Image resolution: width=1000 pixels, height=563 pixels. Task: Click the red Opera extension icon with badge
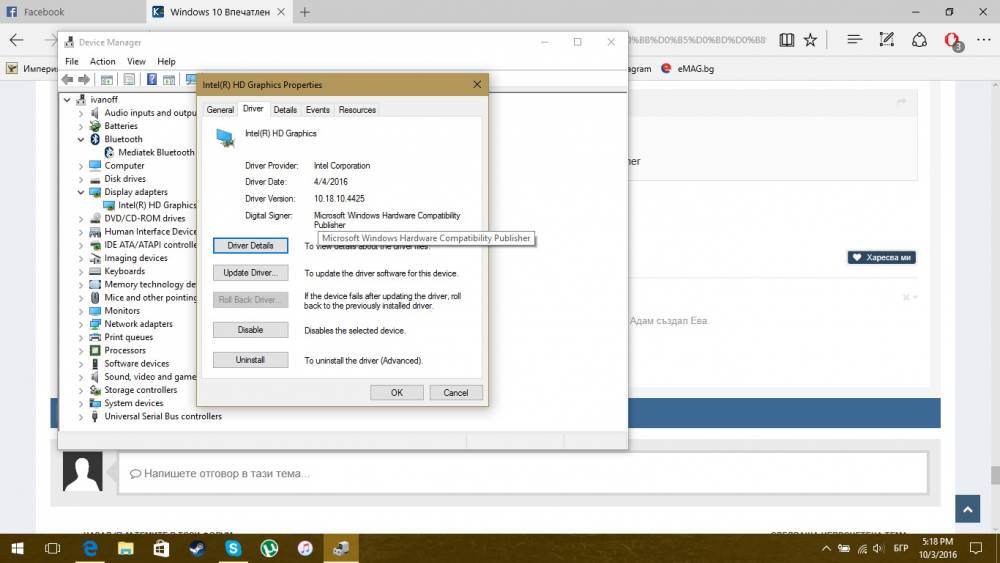pyautogui.click(x=952, y=41)
